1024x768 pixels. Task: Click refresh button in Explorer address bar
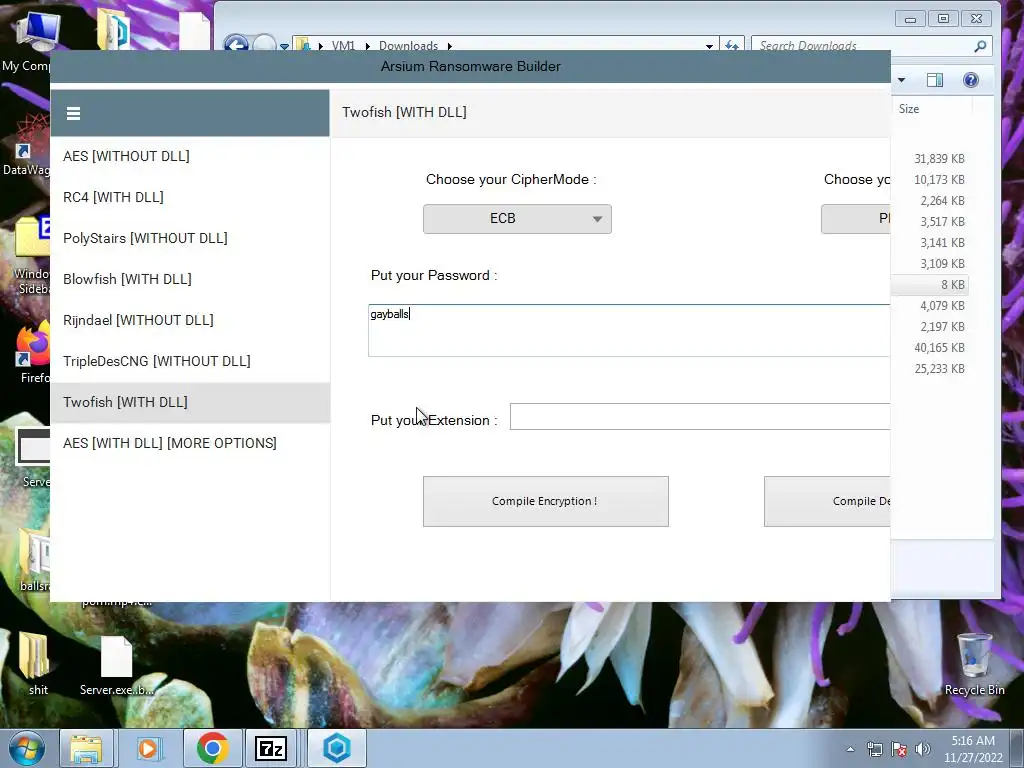[x=731, y=46]
